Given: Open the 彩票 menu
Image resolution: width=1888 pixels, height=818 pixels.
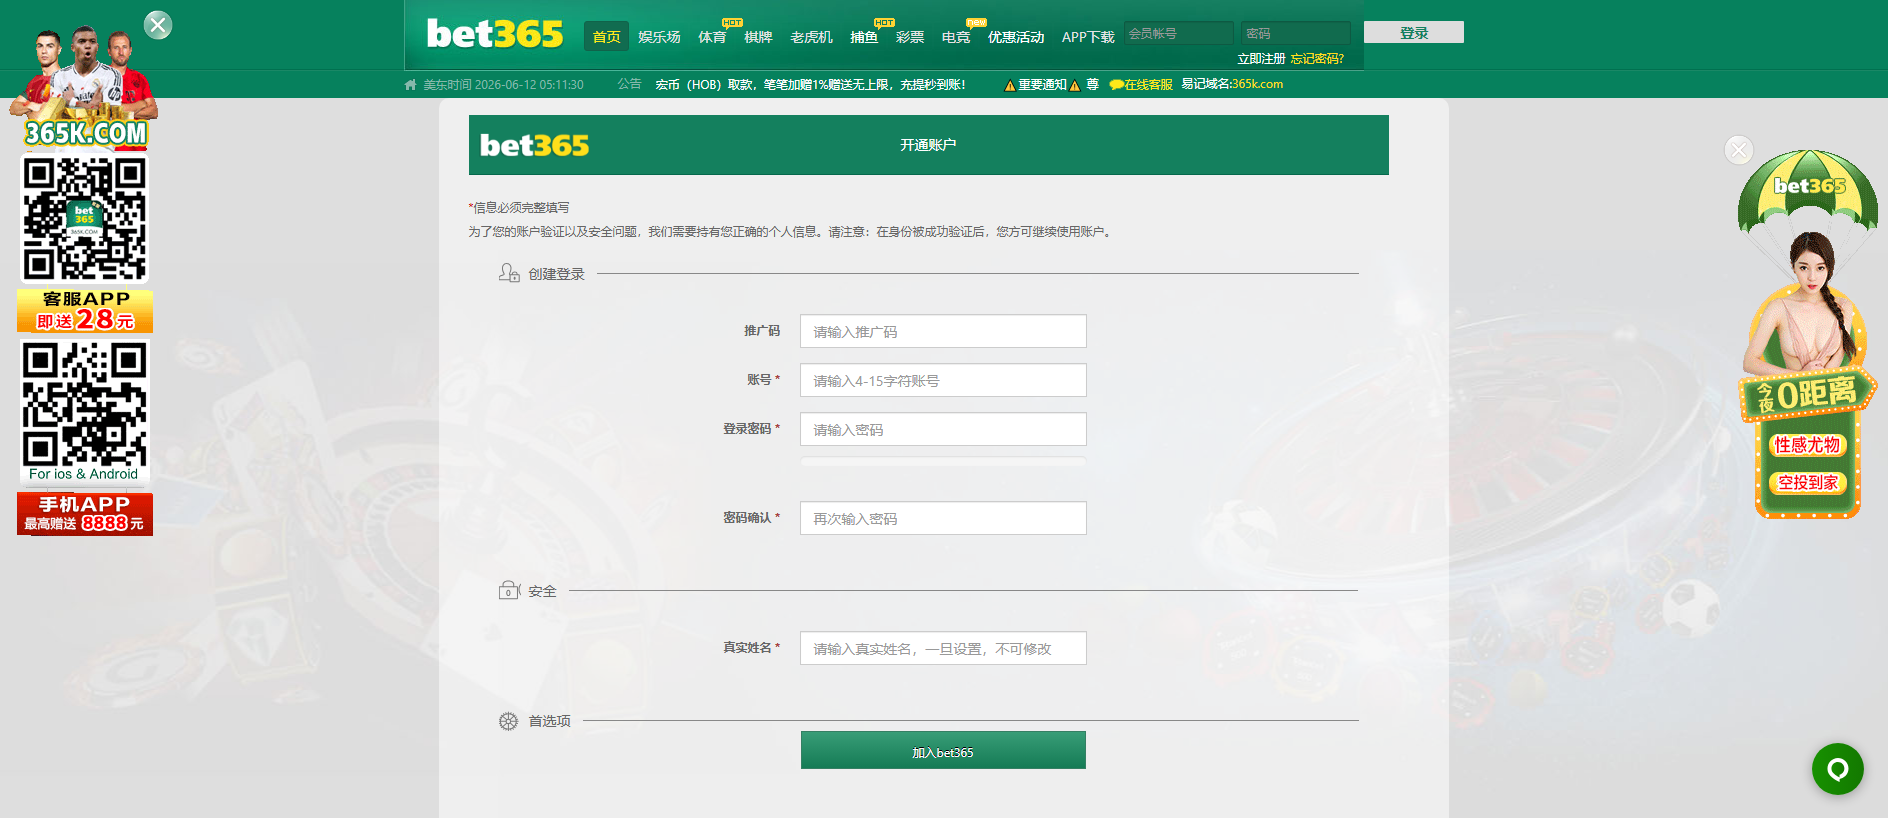Looking at the screenshot, I should tap(910, 37).
